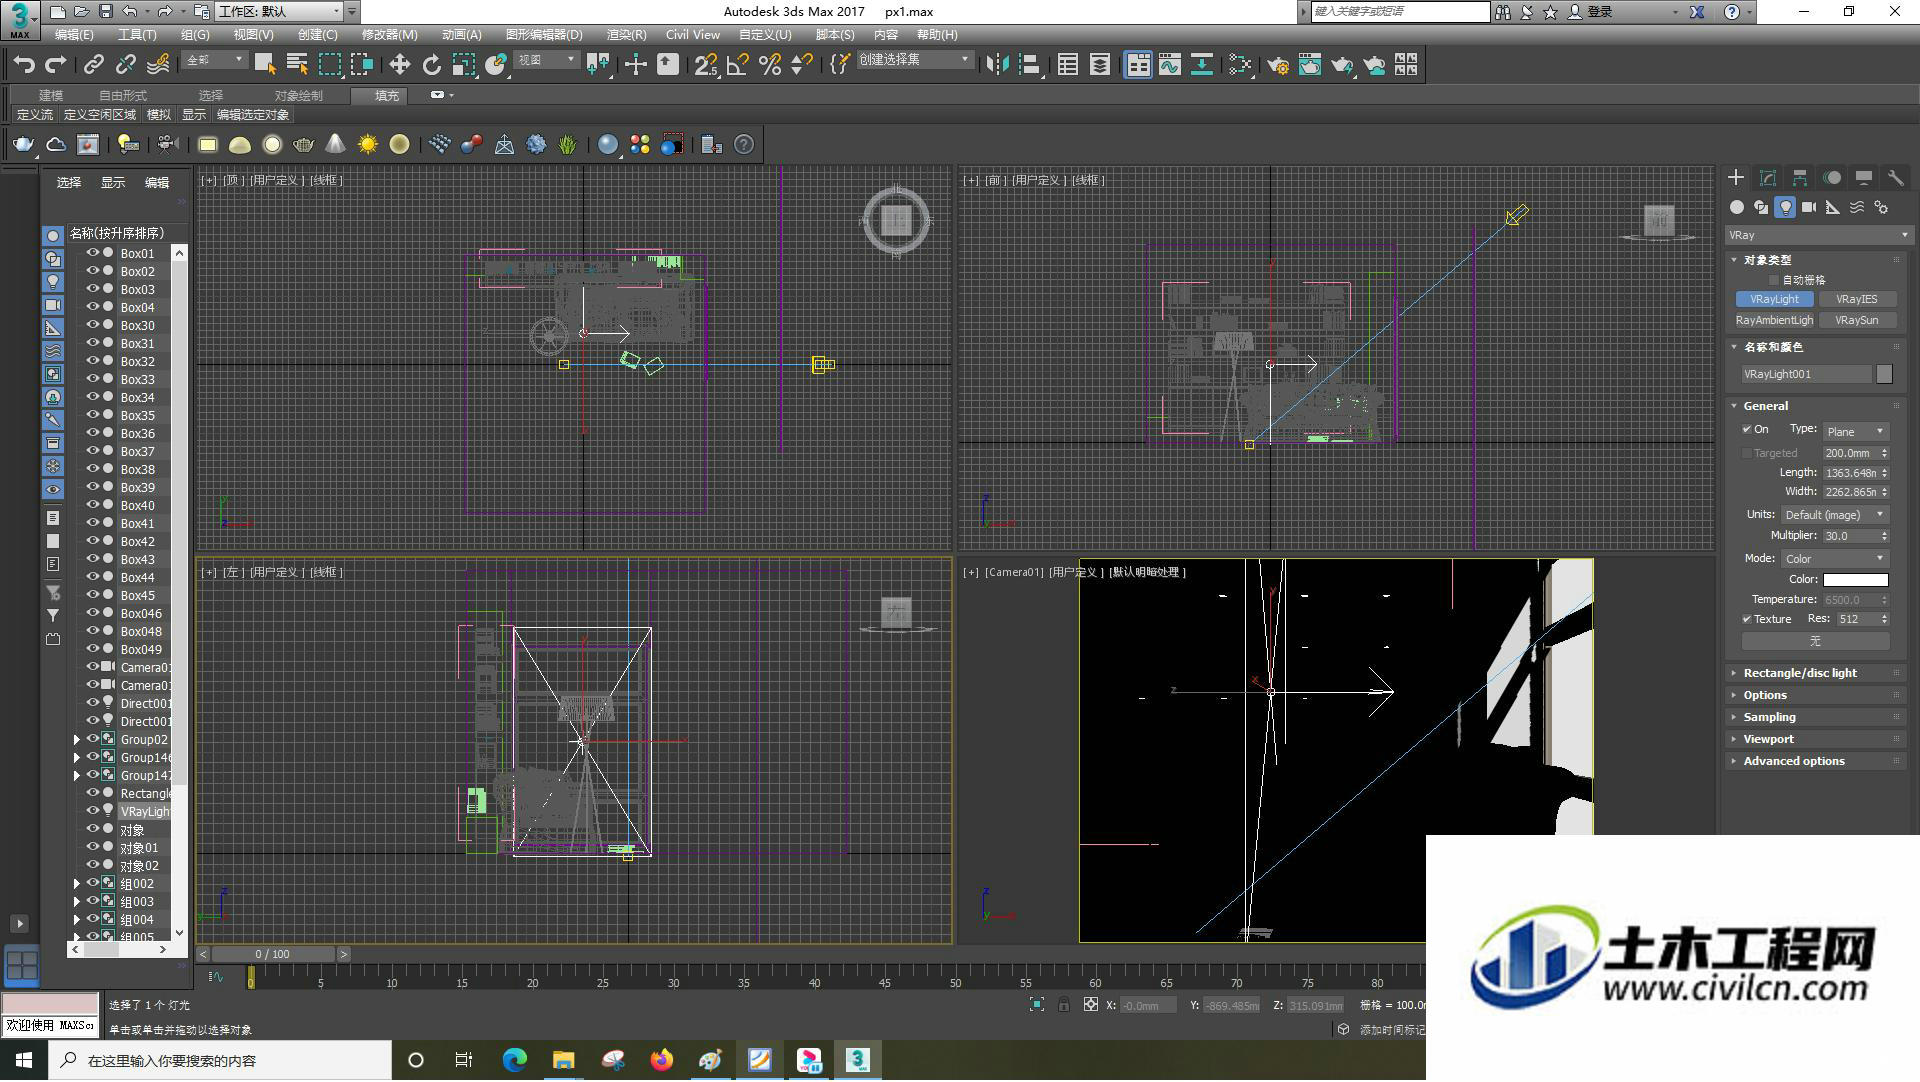Toggle the Percent Snap icon
The width and height of the screenshot is (1920, 1082).
(x=770, y=65)
